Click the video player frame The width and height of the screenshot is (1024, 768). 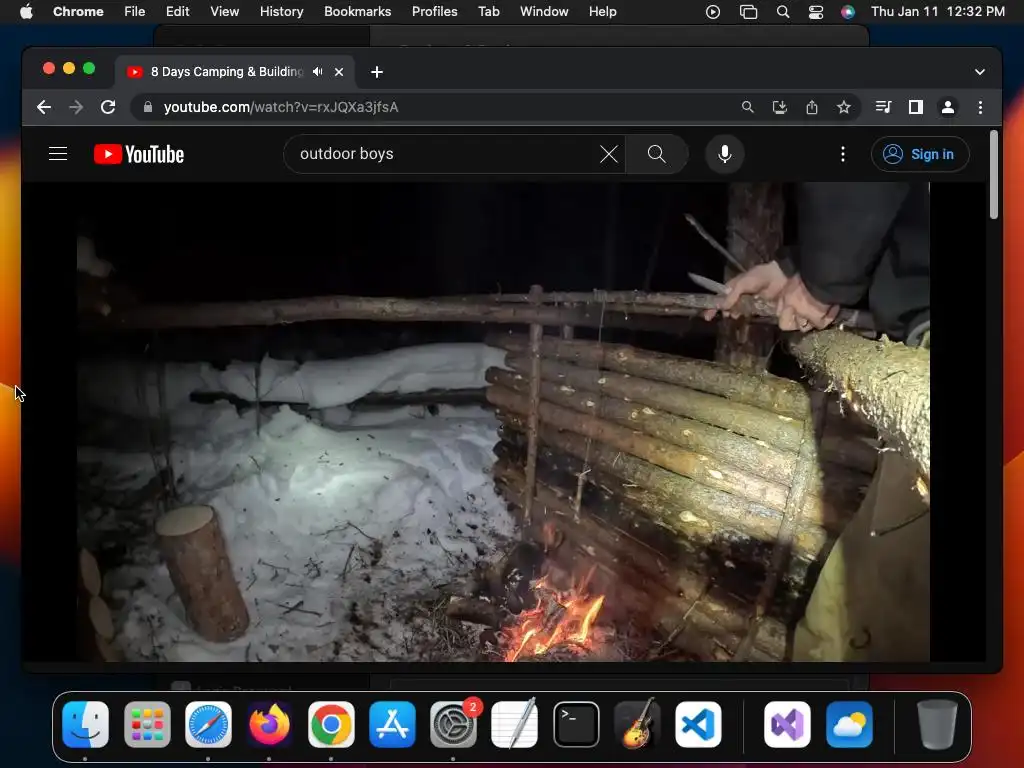(x=503, y=422)
